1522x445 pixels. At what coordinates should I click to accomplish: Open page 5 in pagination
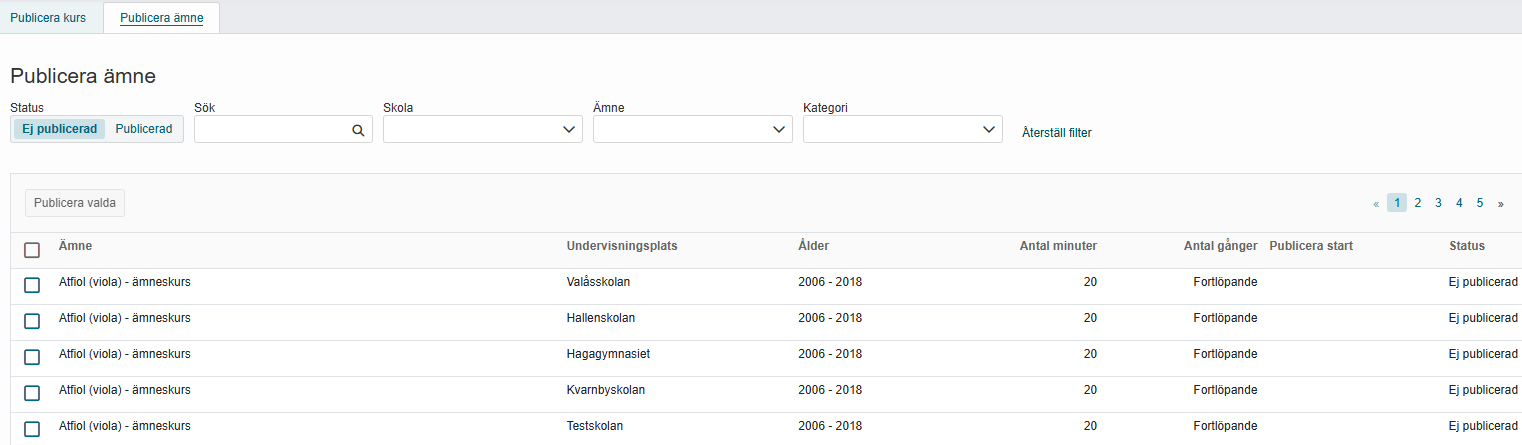click(x=1479, y=203)
